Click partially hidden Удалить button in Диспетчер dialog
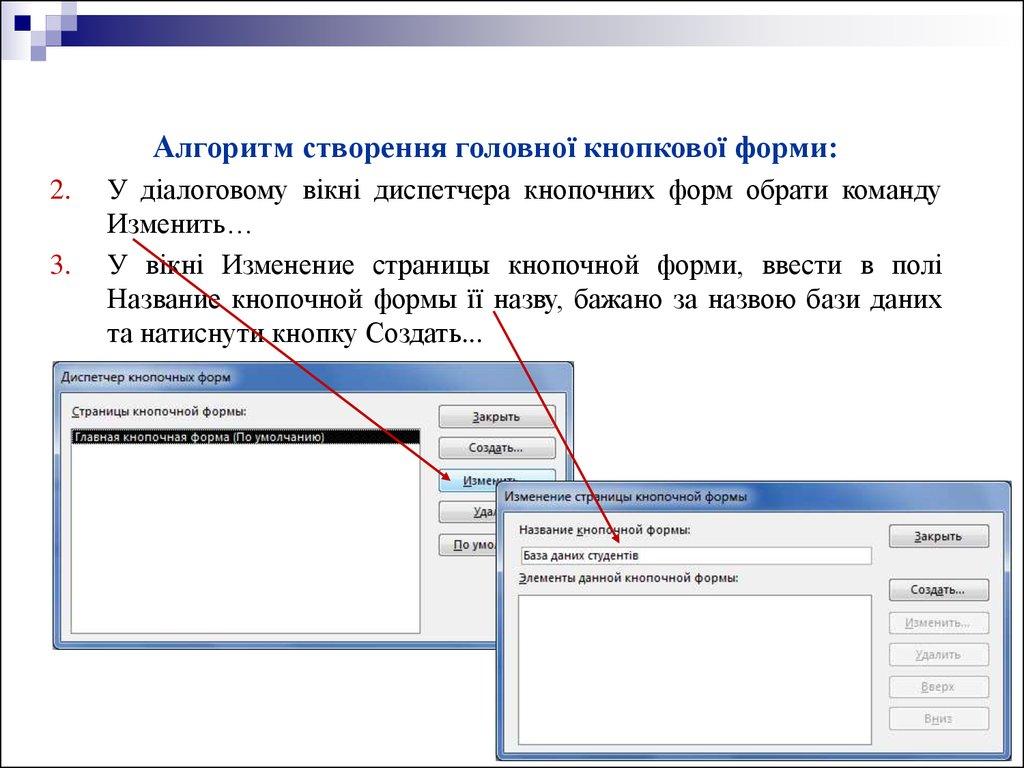This screenshot has width=1024, height=768. coord(468,512)
